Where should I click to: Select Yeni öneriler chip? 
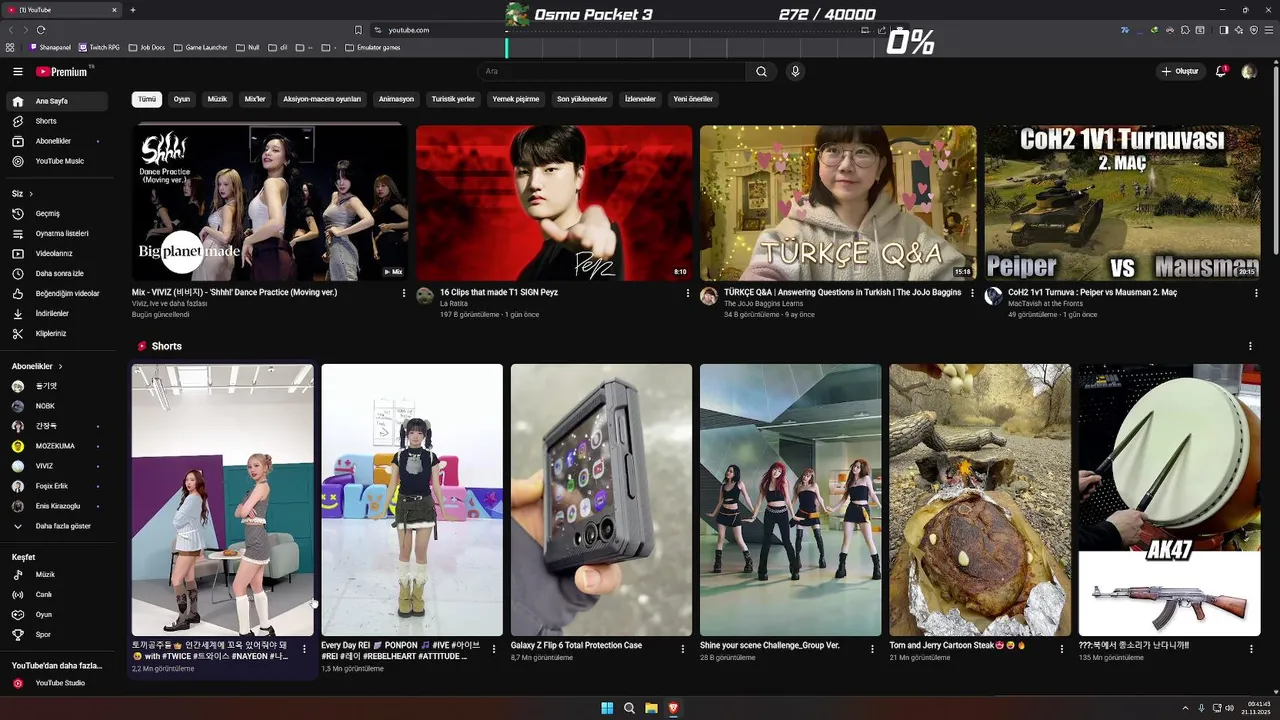[x=693, y=99]
